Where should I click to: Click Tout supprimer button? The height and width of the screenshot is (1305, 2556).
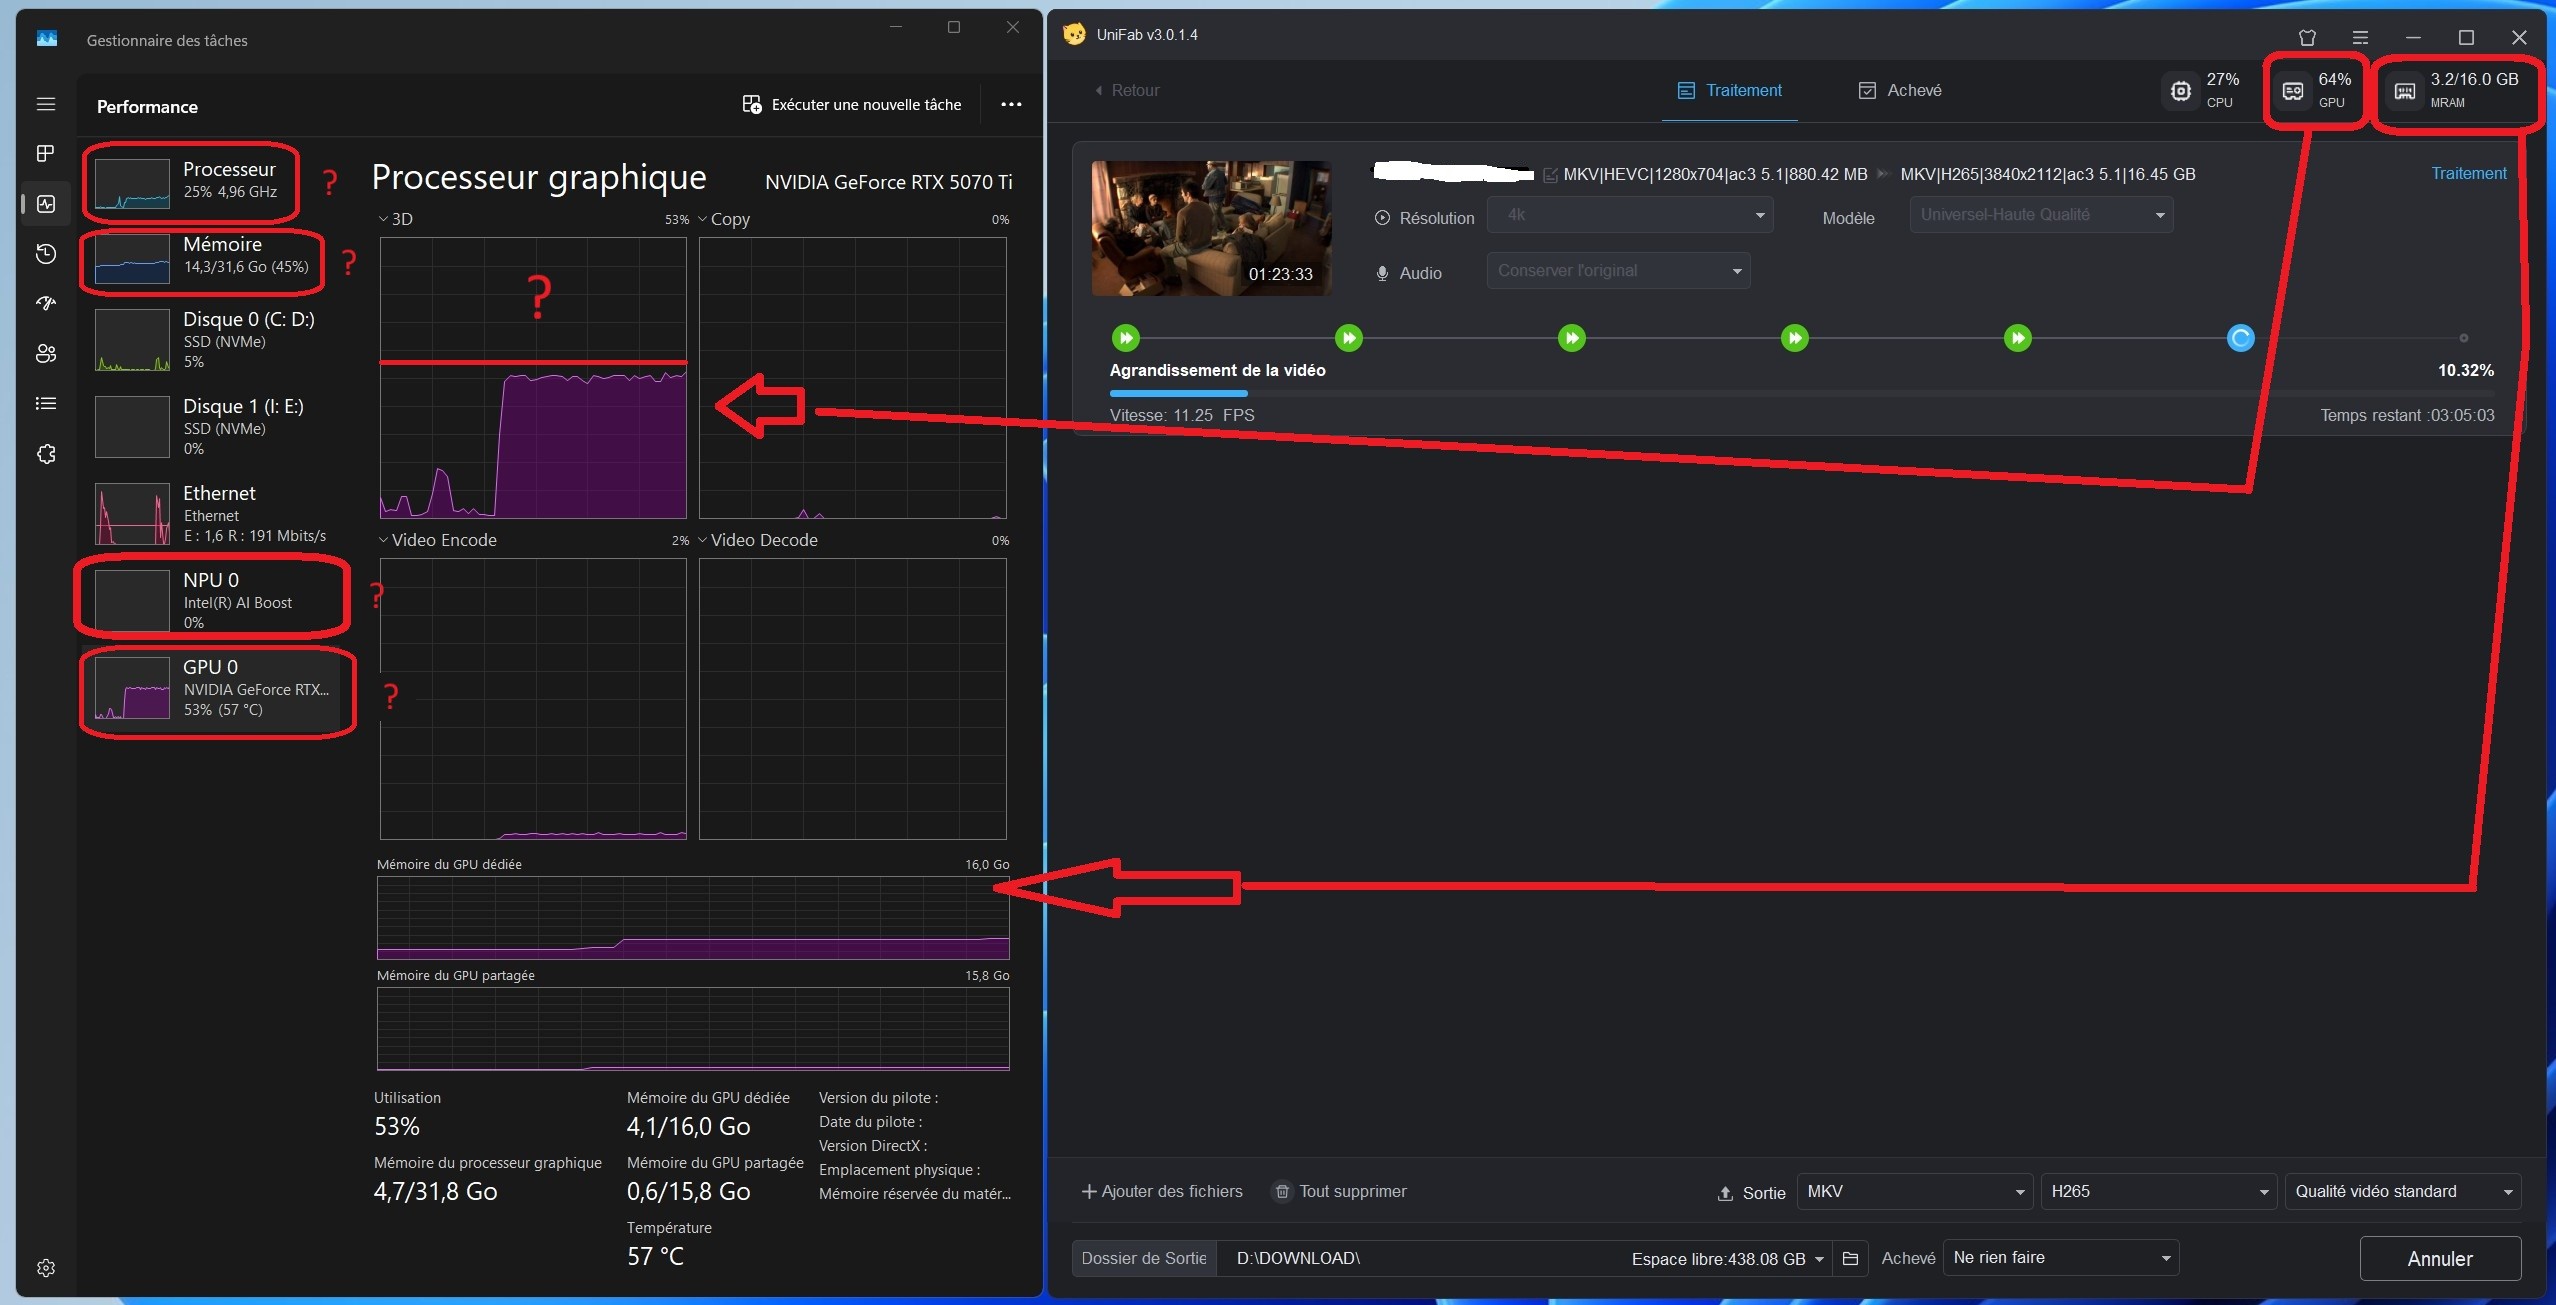pos(1340,1191)
